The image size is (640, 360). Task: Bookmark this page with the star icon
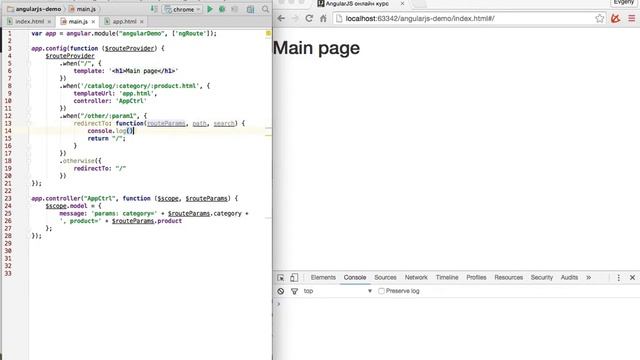tap(600, 18)
